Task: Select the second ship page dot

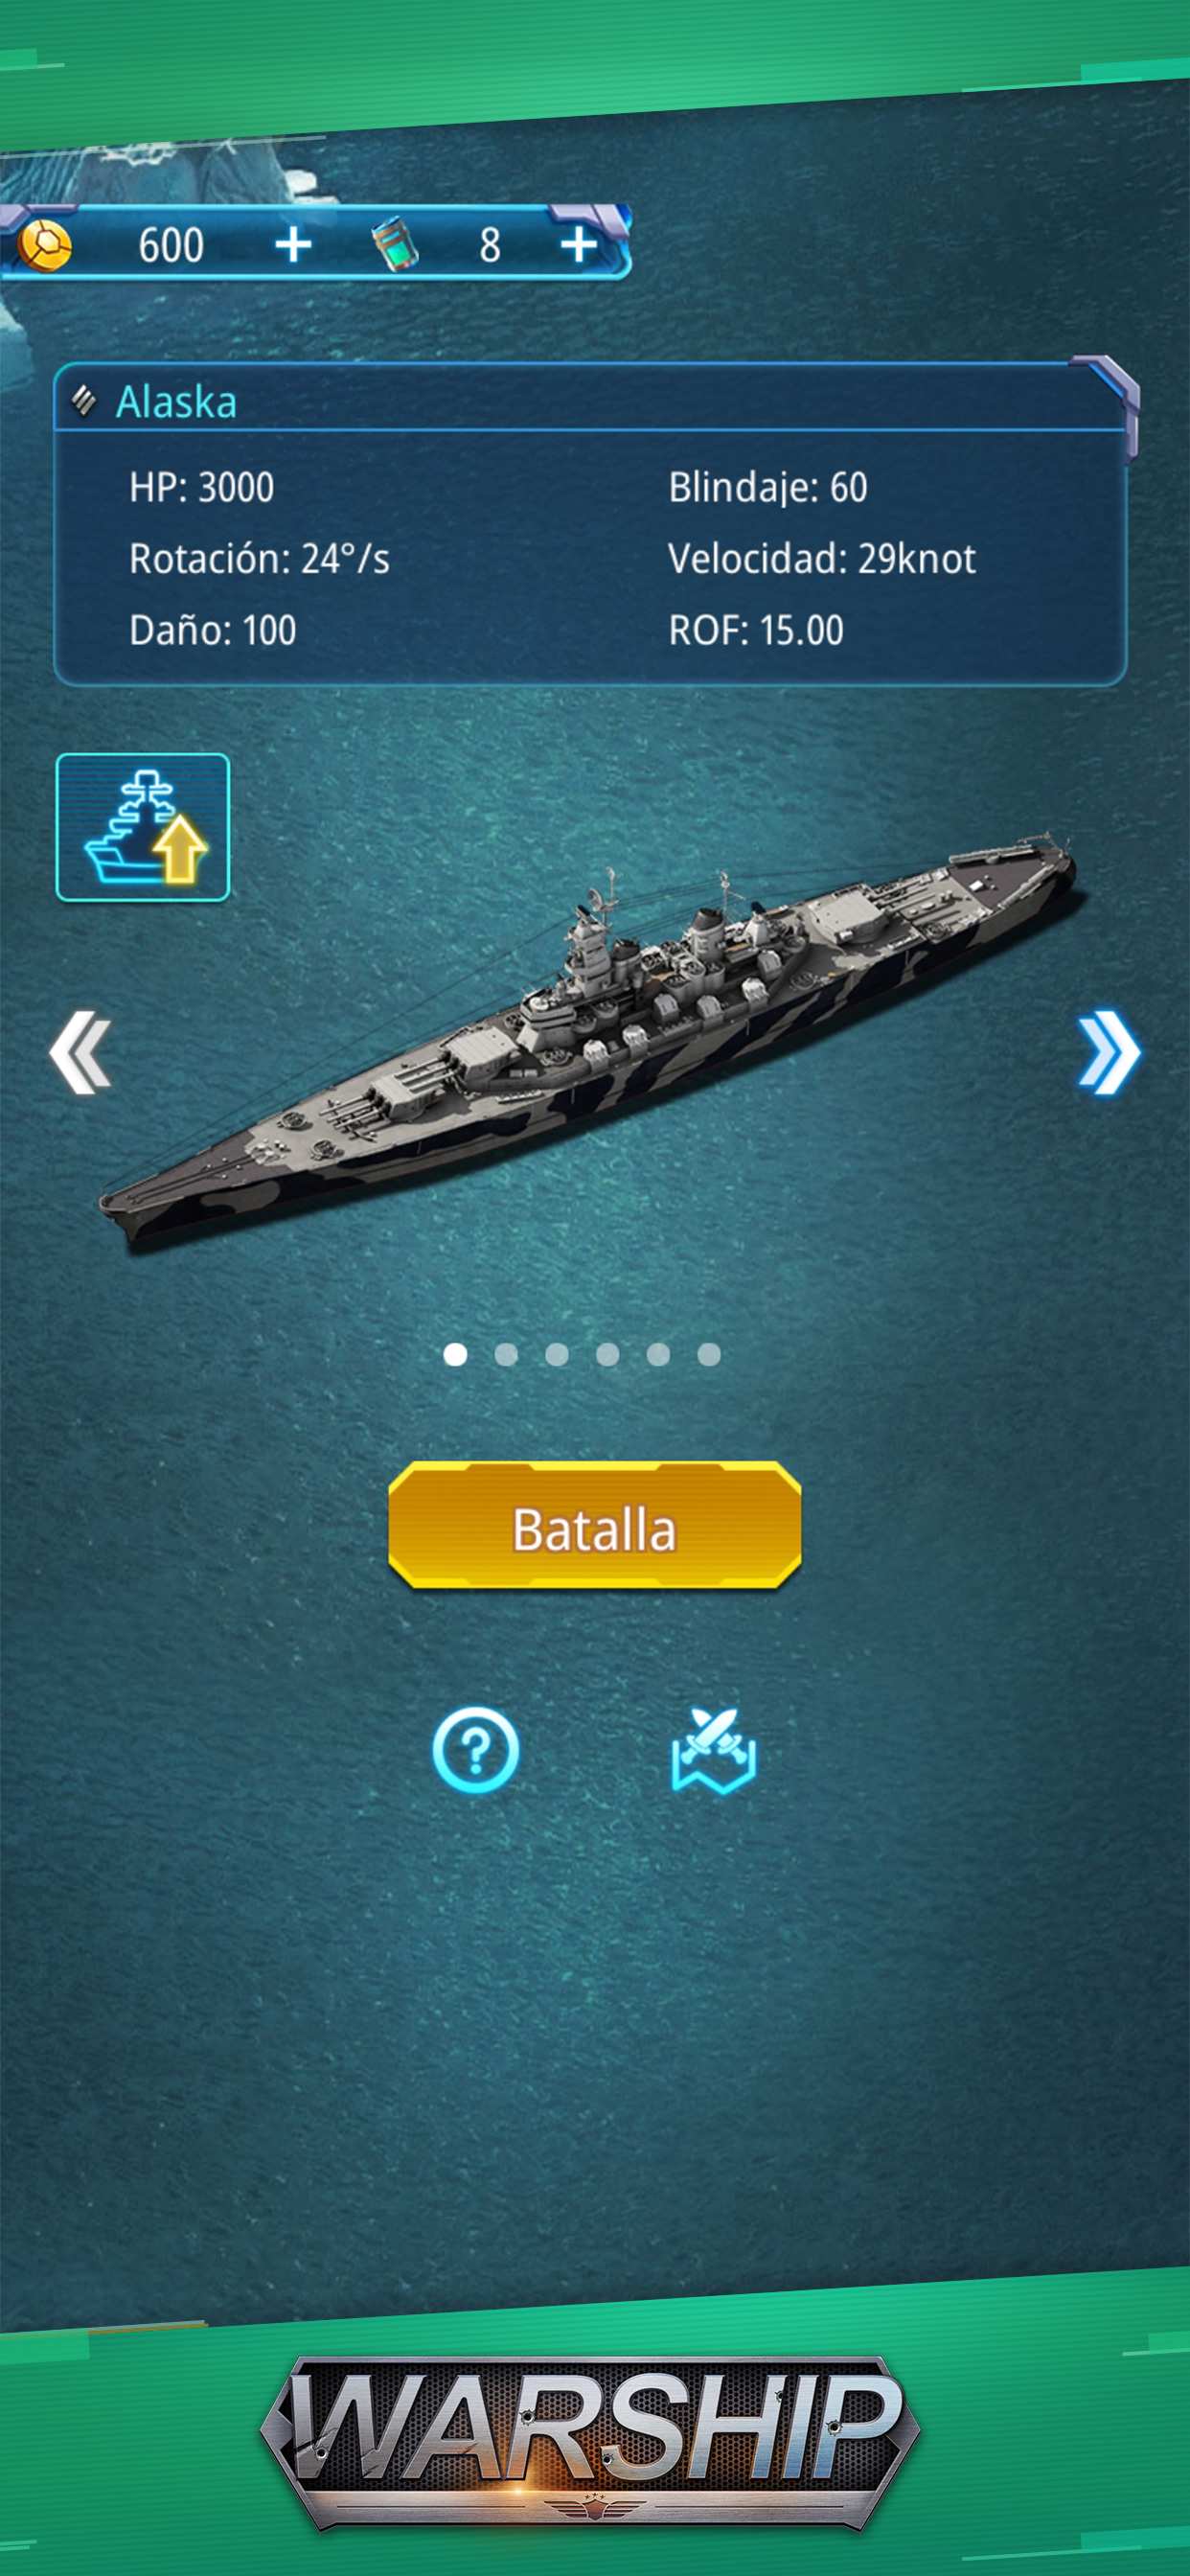Action: click(x=506, y=1354)
